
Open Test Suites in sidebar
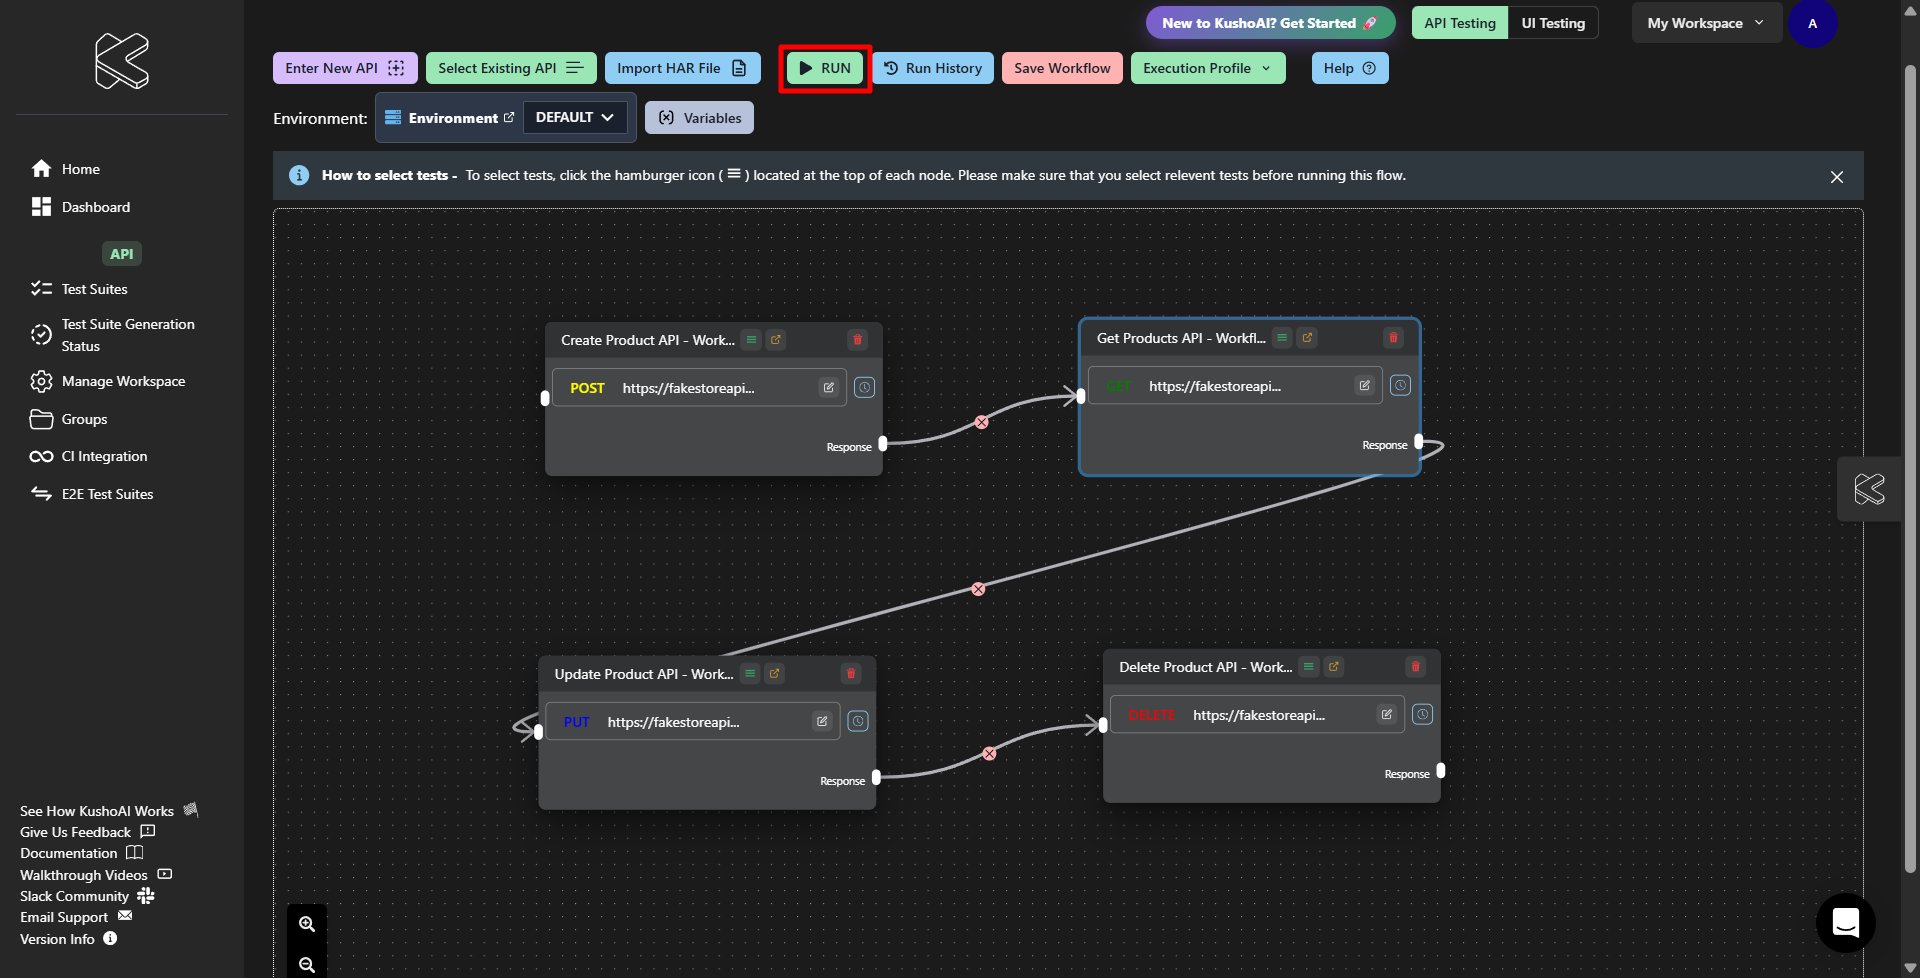(94, 289)
